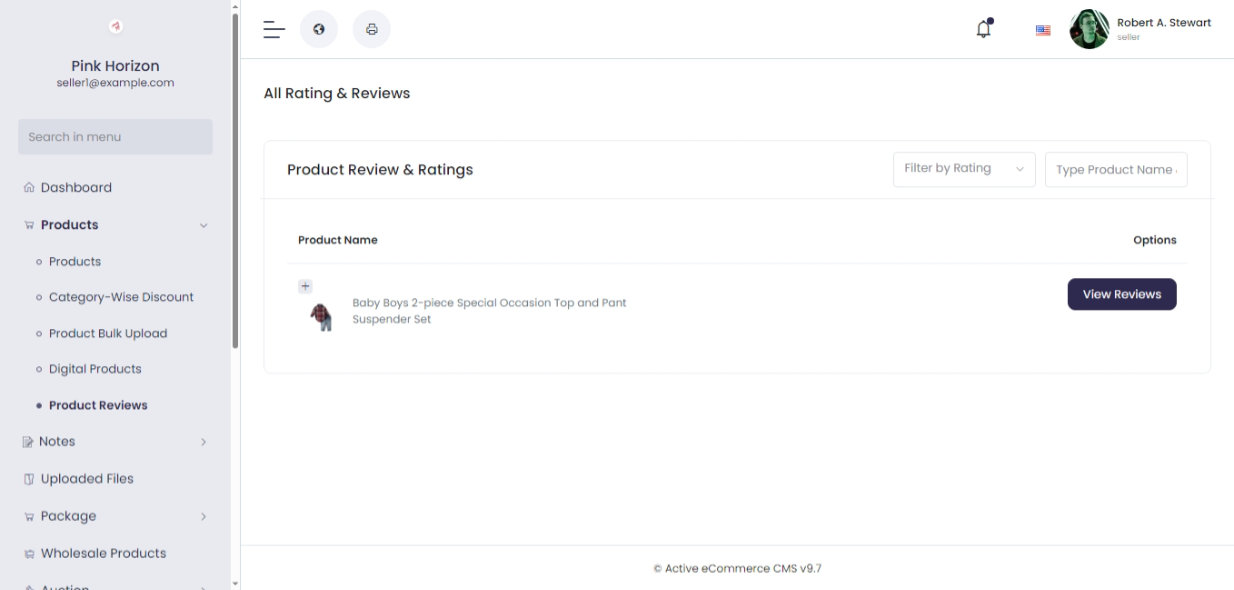Toggle the hamburger sidebar menu icon

pyautogui.click(x=274, y=29)
